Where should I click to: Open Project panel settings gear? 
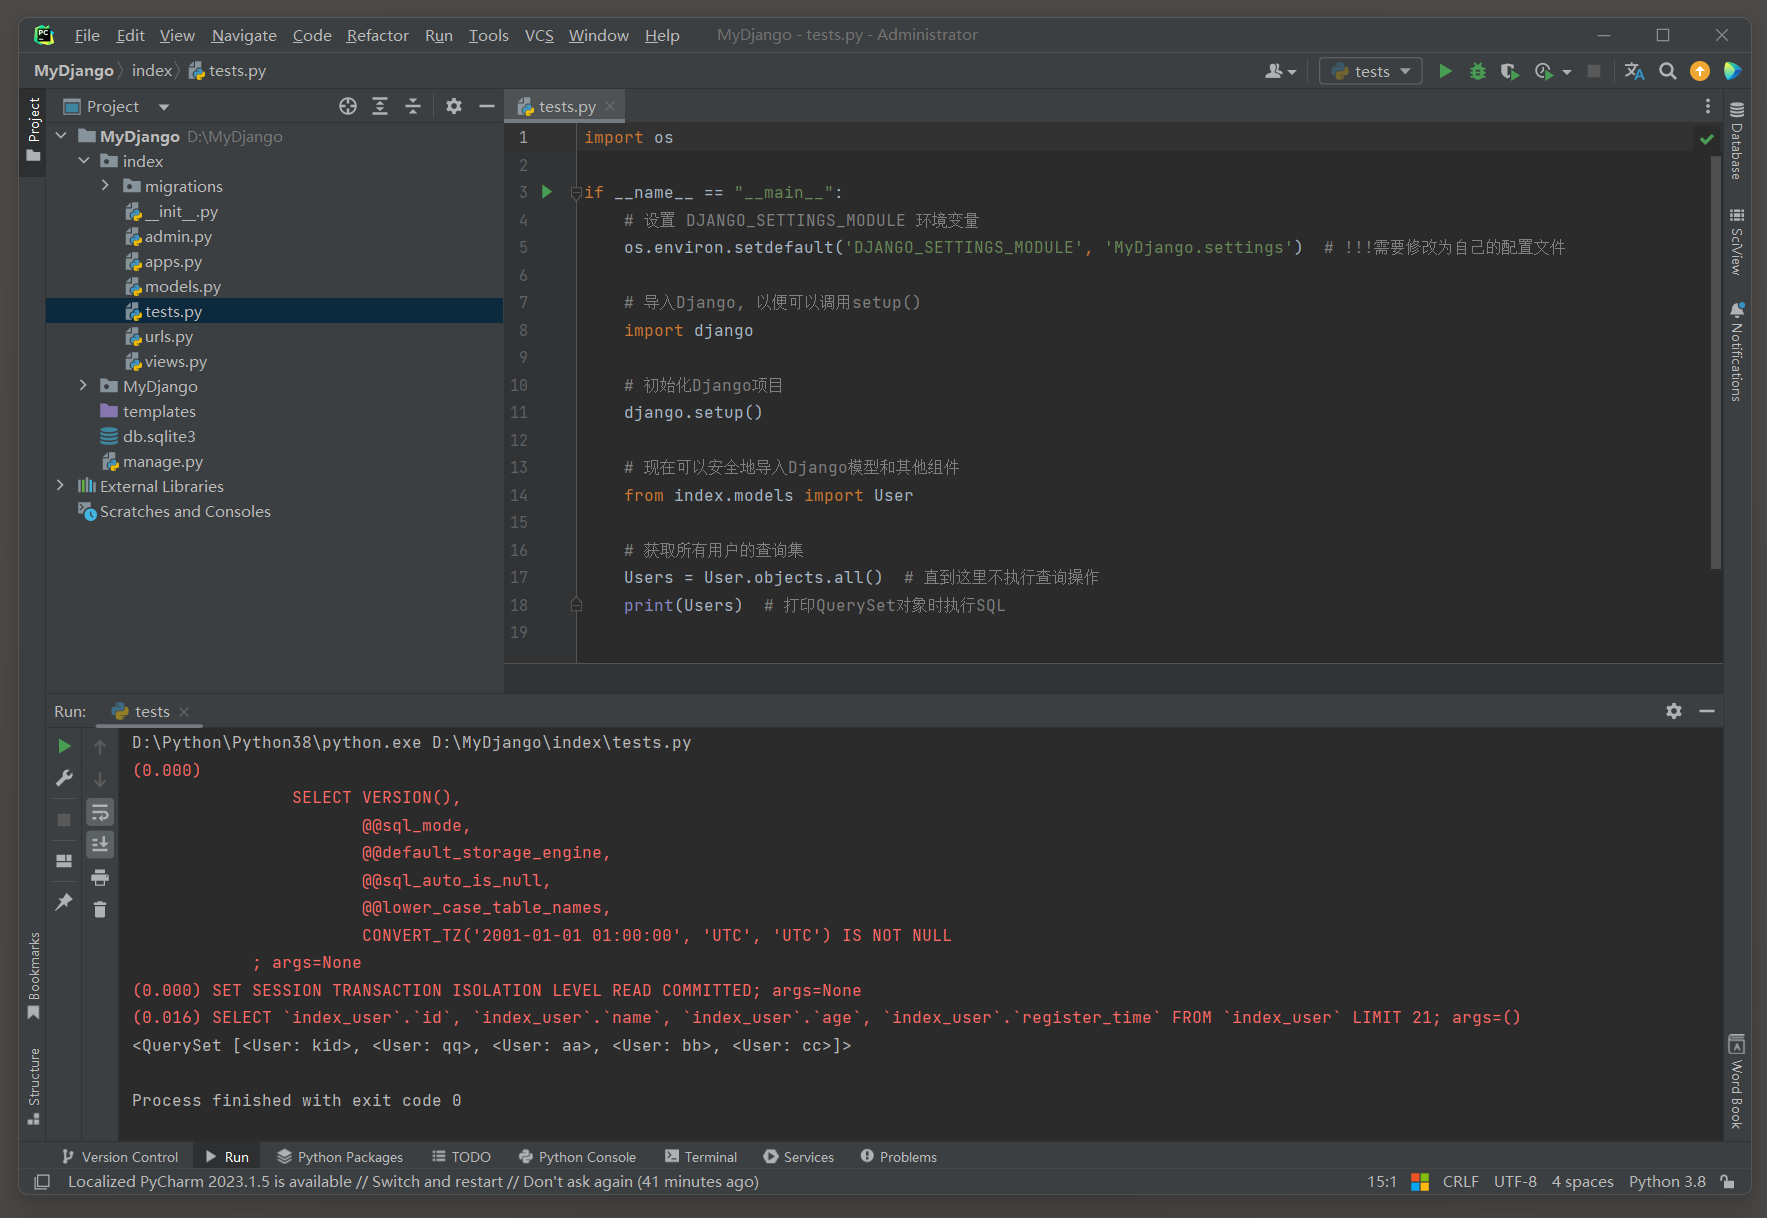coord(454,106)
